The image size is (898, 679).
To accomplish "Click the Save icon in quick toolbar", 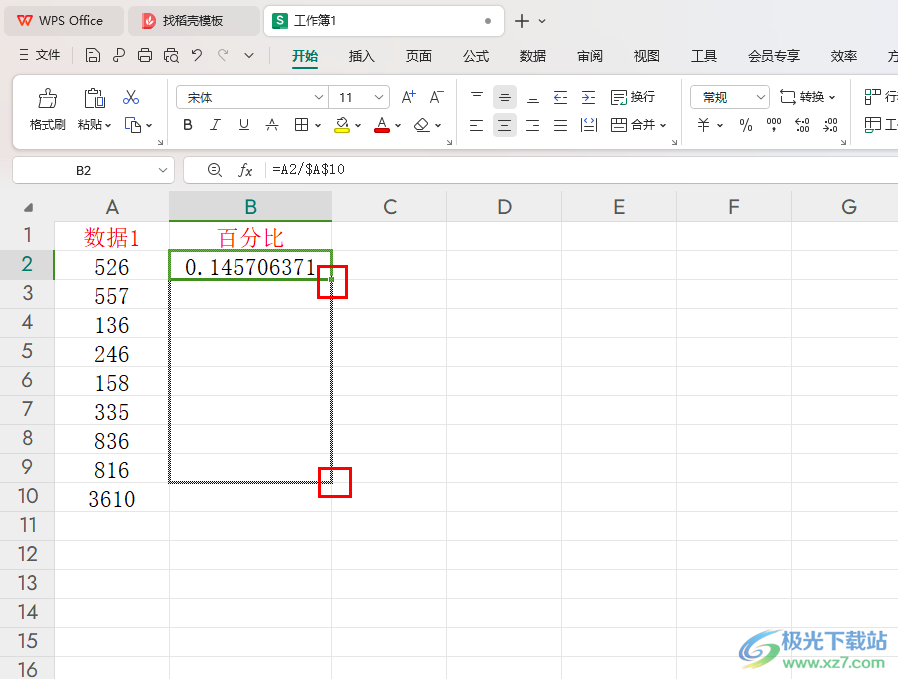I will click(x=92, y=56).
